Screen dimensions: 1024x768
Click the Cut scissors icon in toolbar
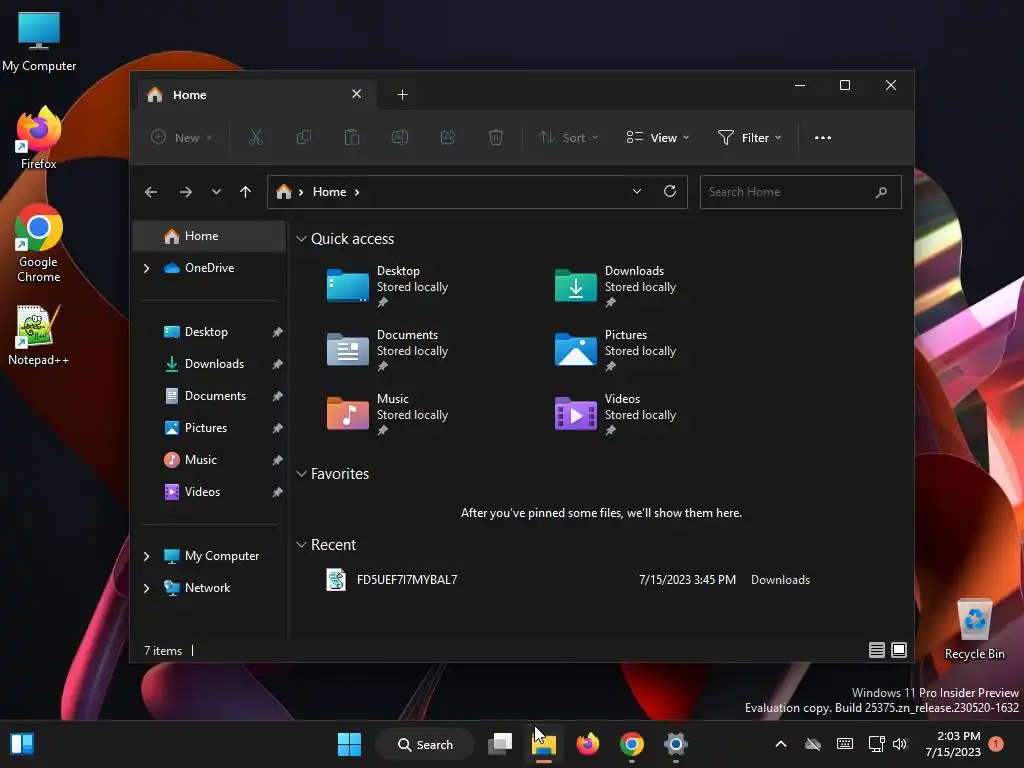point(255,137)
